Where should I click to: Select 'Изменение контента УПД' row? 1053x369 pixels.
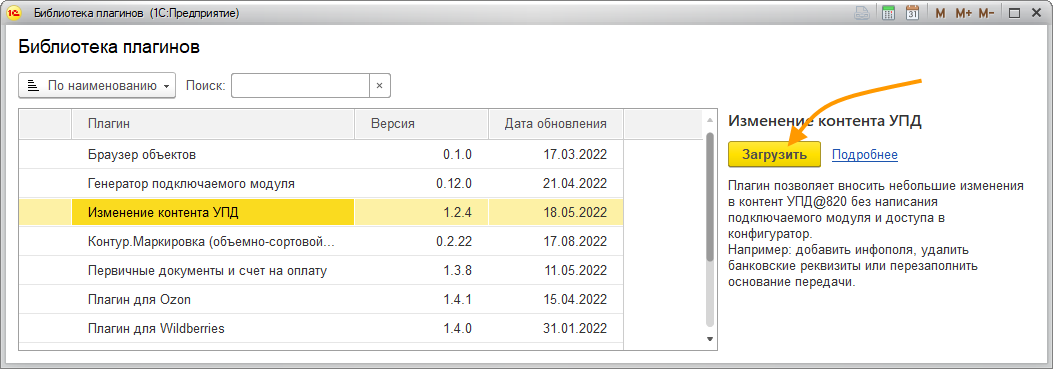[x=321, y=212]
